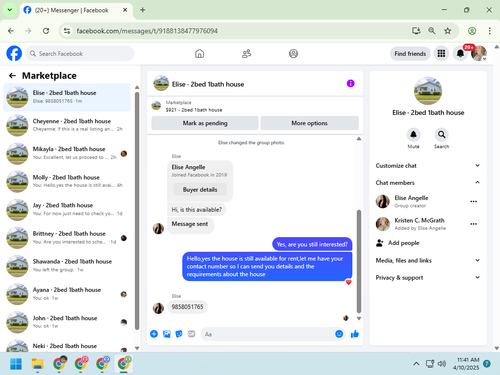
Task: Open Cheyenne - 2bed 1bath house chat
Action: point(67,125)
